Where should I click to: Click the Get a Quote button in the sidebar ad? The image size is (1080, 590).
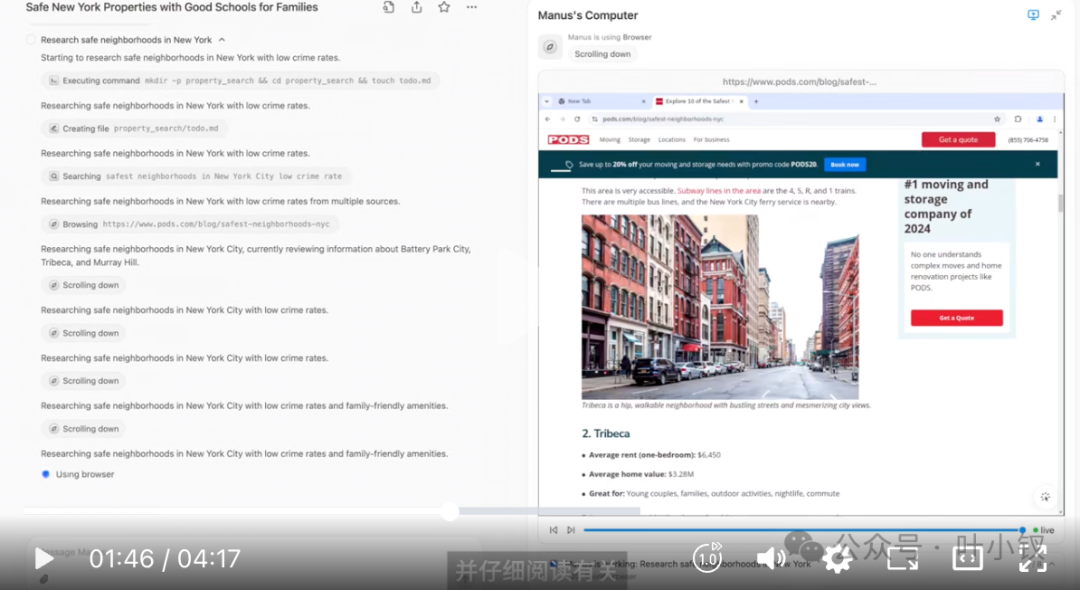point(957,318)
